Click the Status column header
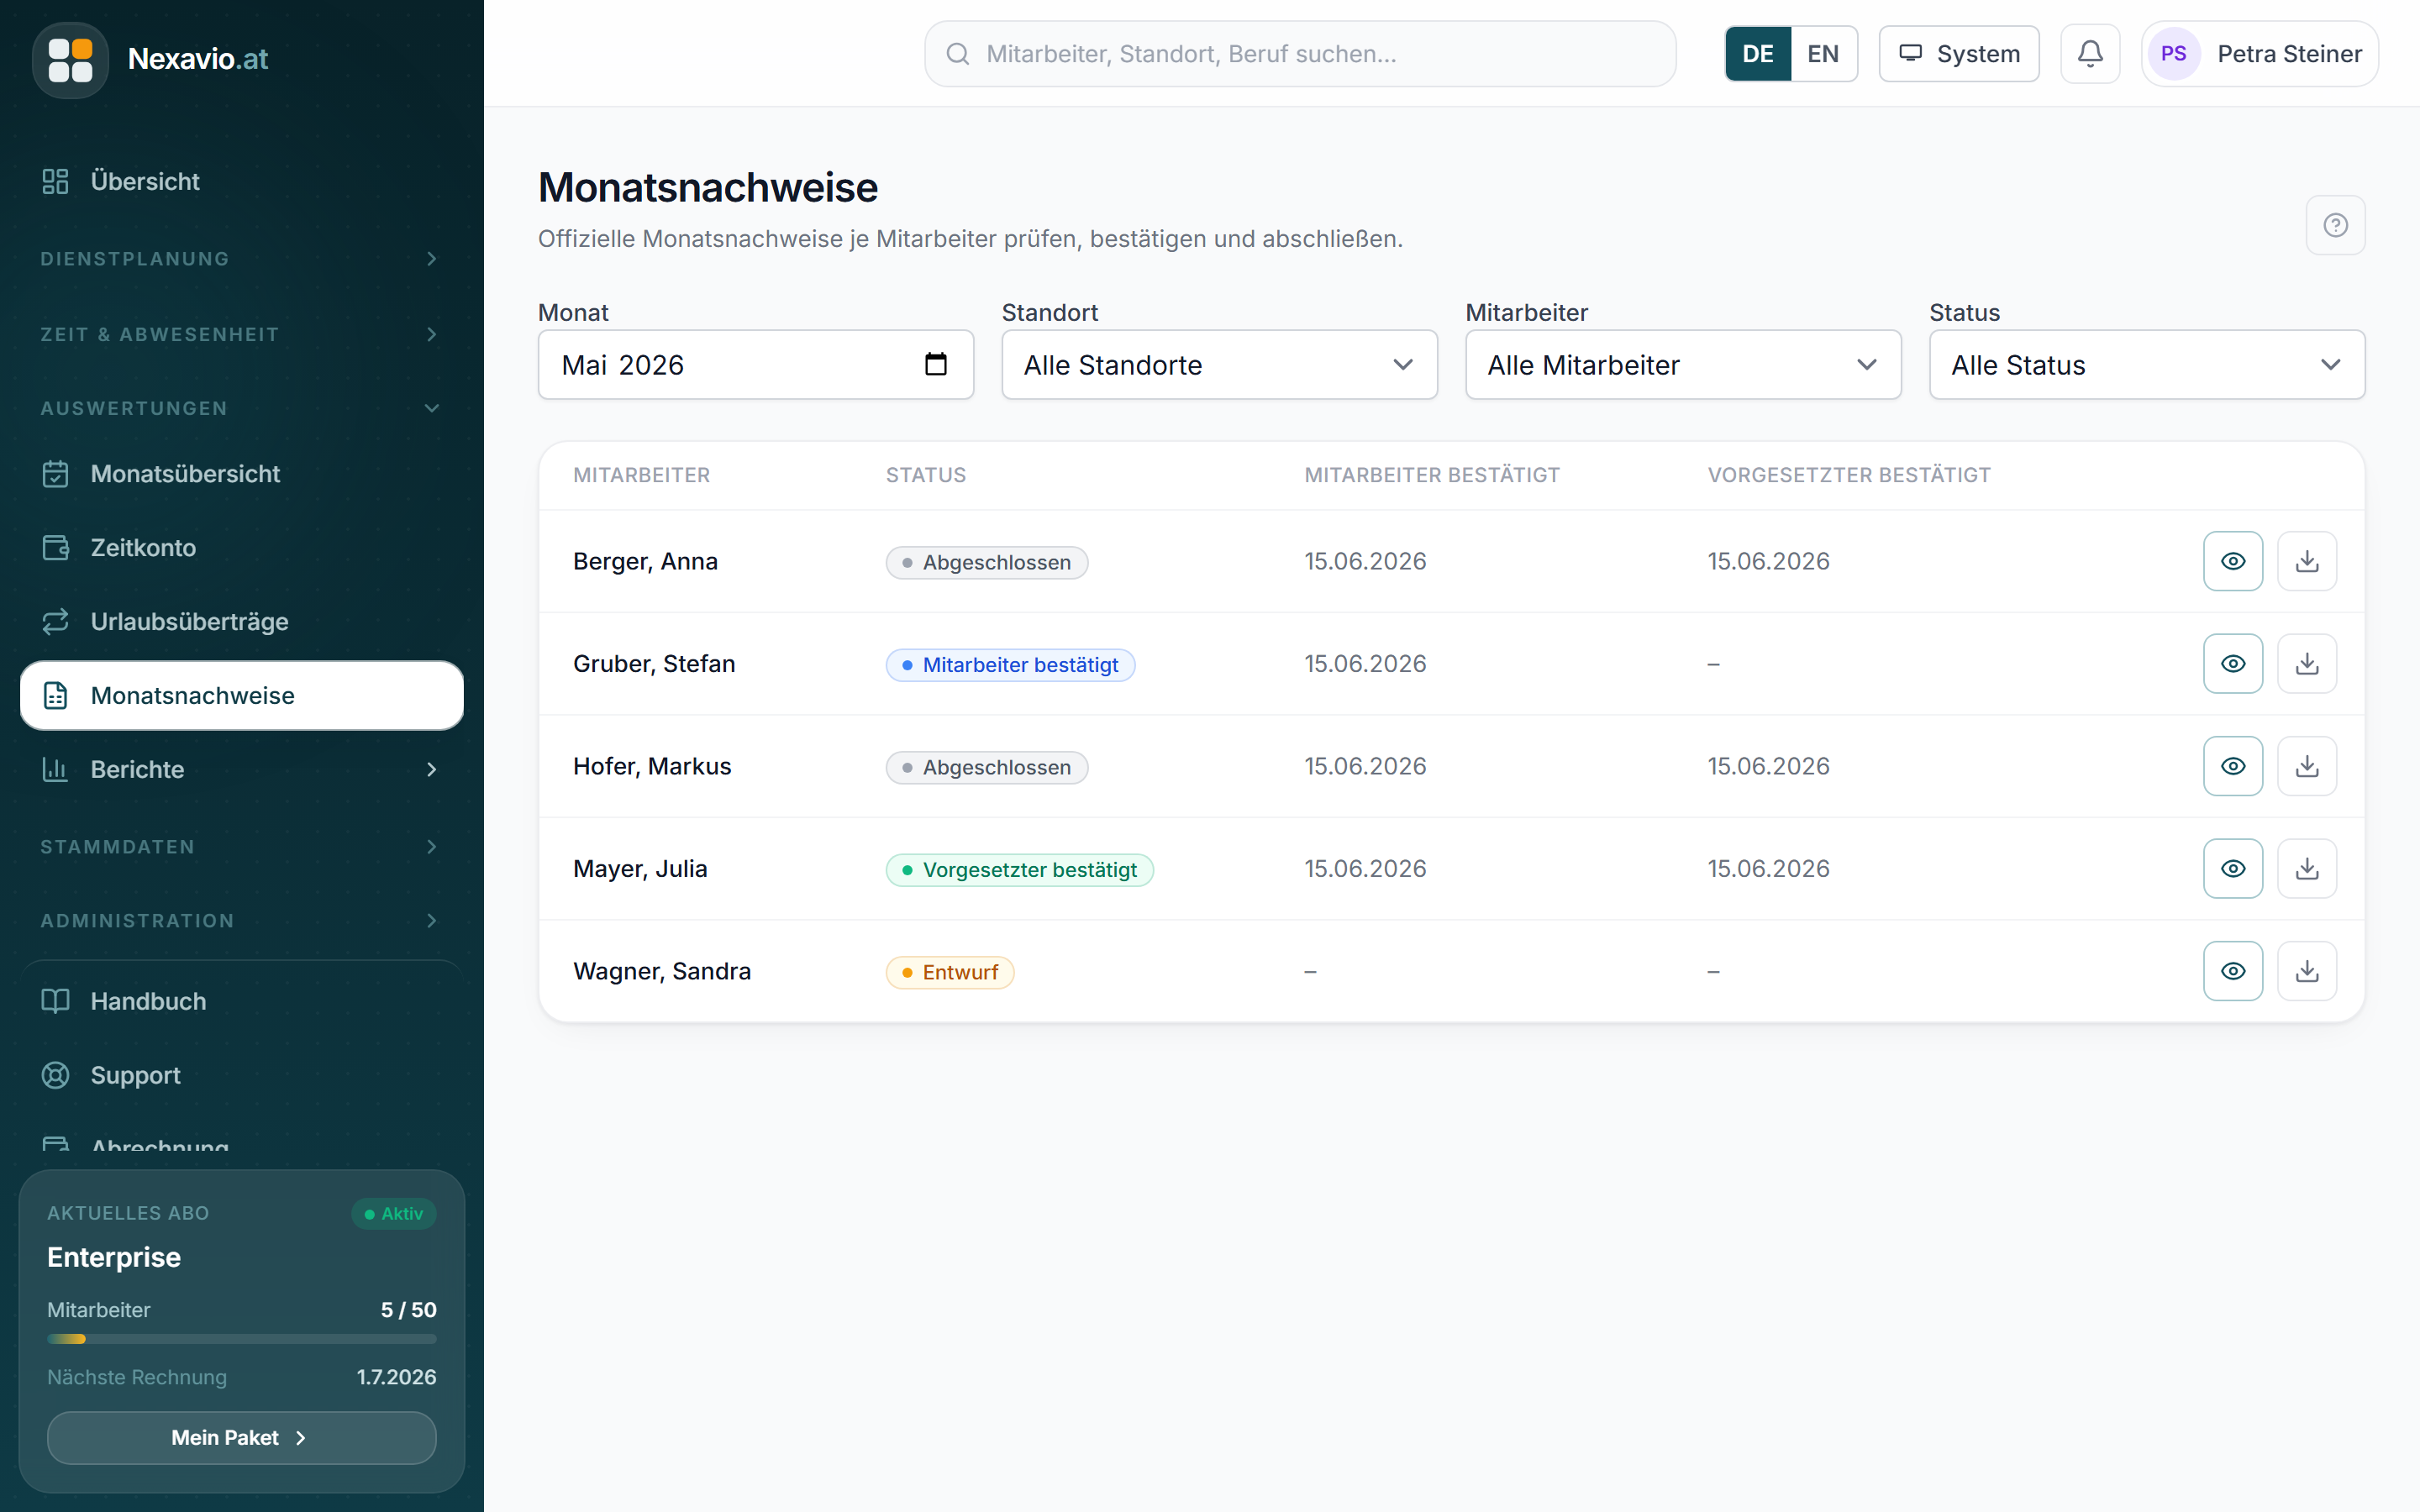2420x1512 pixels. (926, 475)
